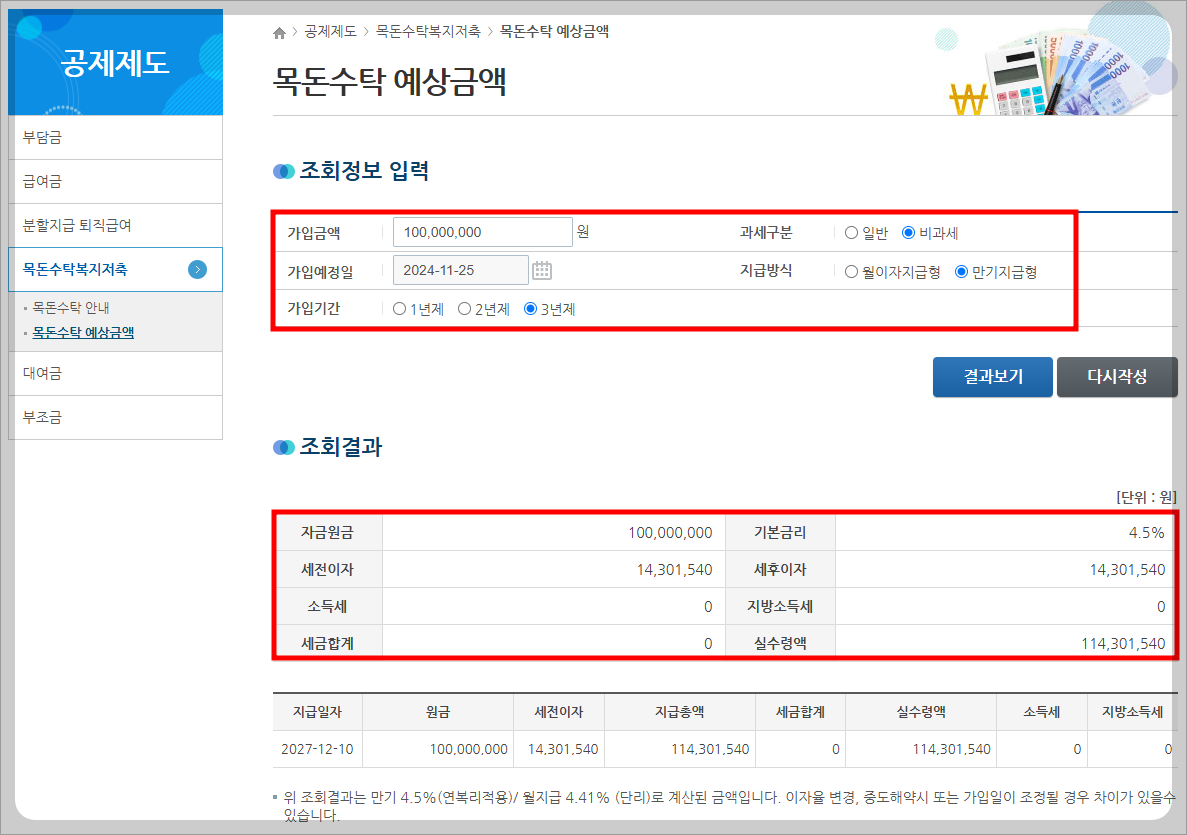
Task: Choose 월이자지급형 payment method
Action: point(852,270)
